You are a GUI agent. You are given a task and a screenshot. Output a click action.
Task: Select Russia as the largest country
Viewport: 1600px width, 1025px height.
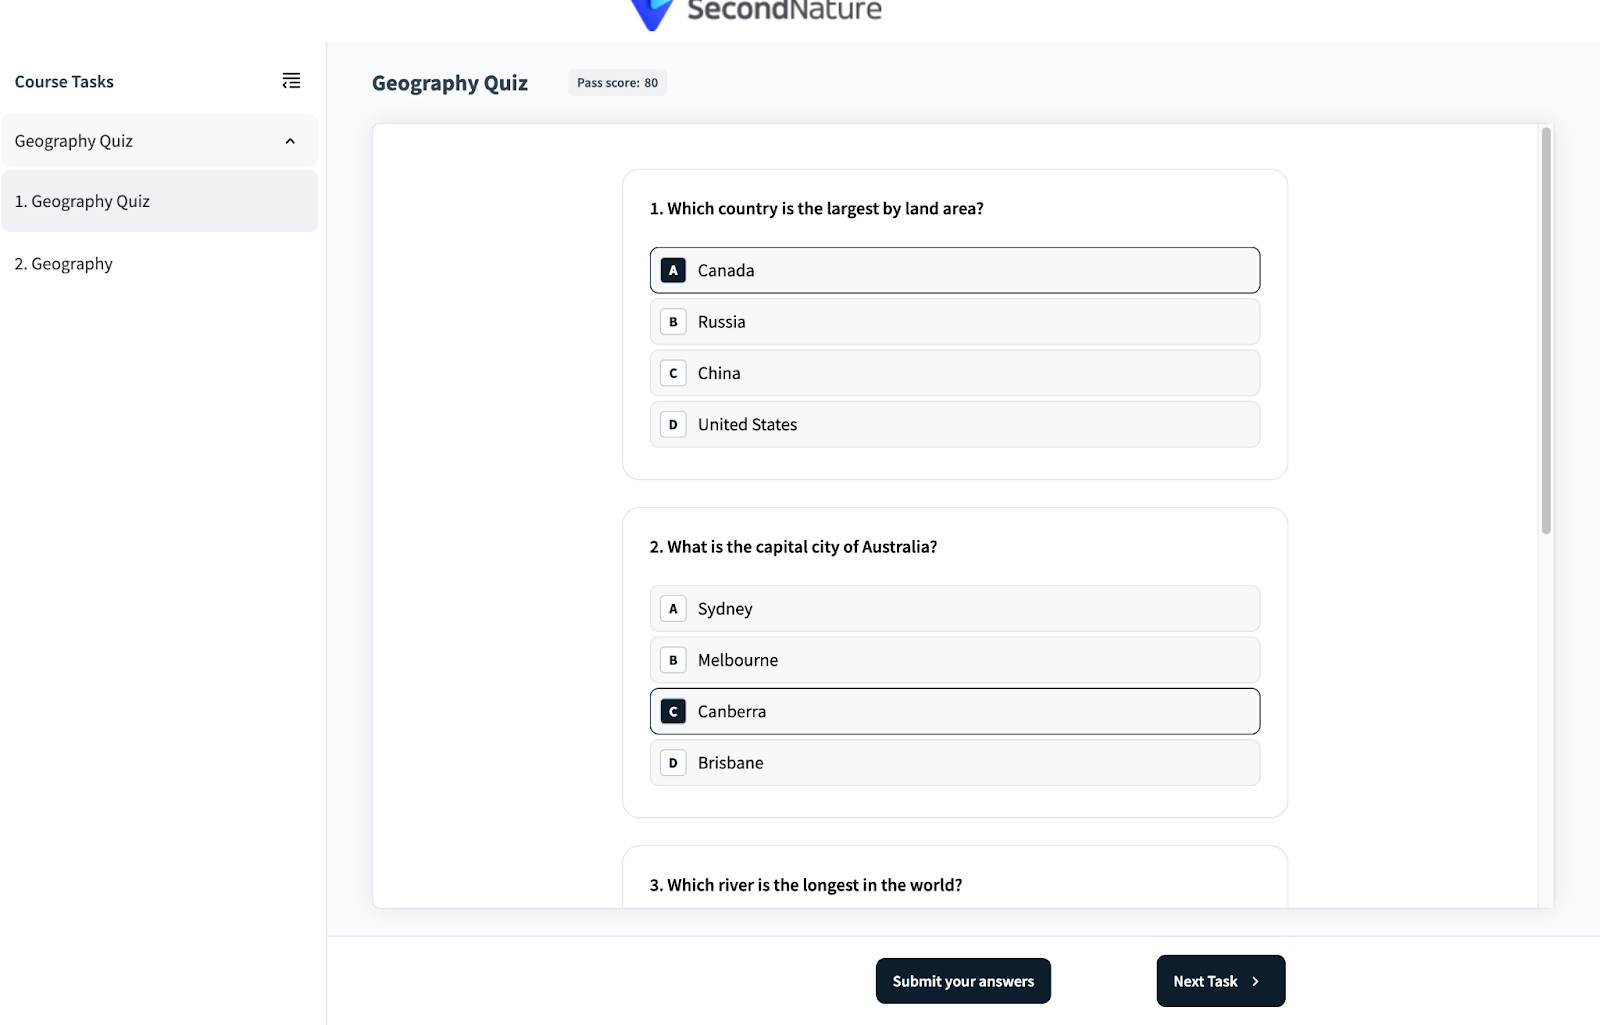pos(954,322)
